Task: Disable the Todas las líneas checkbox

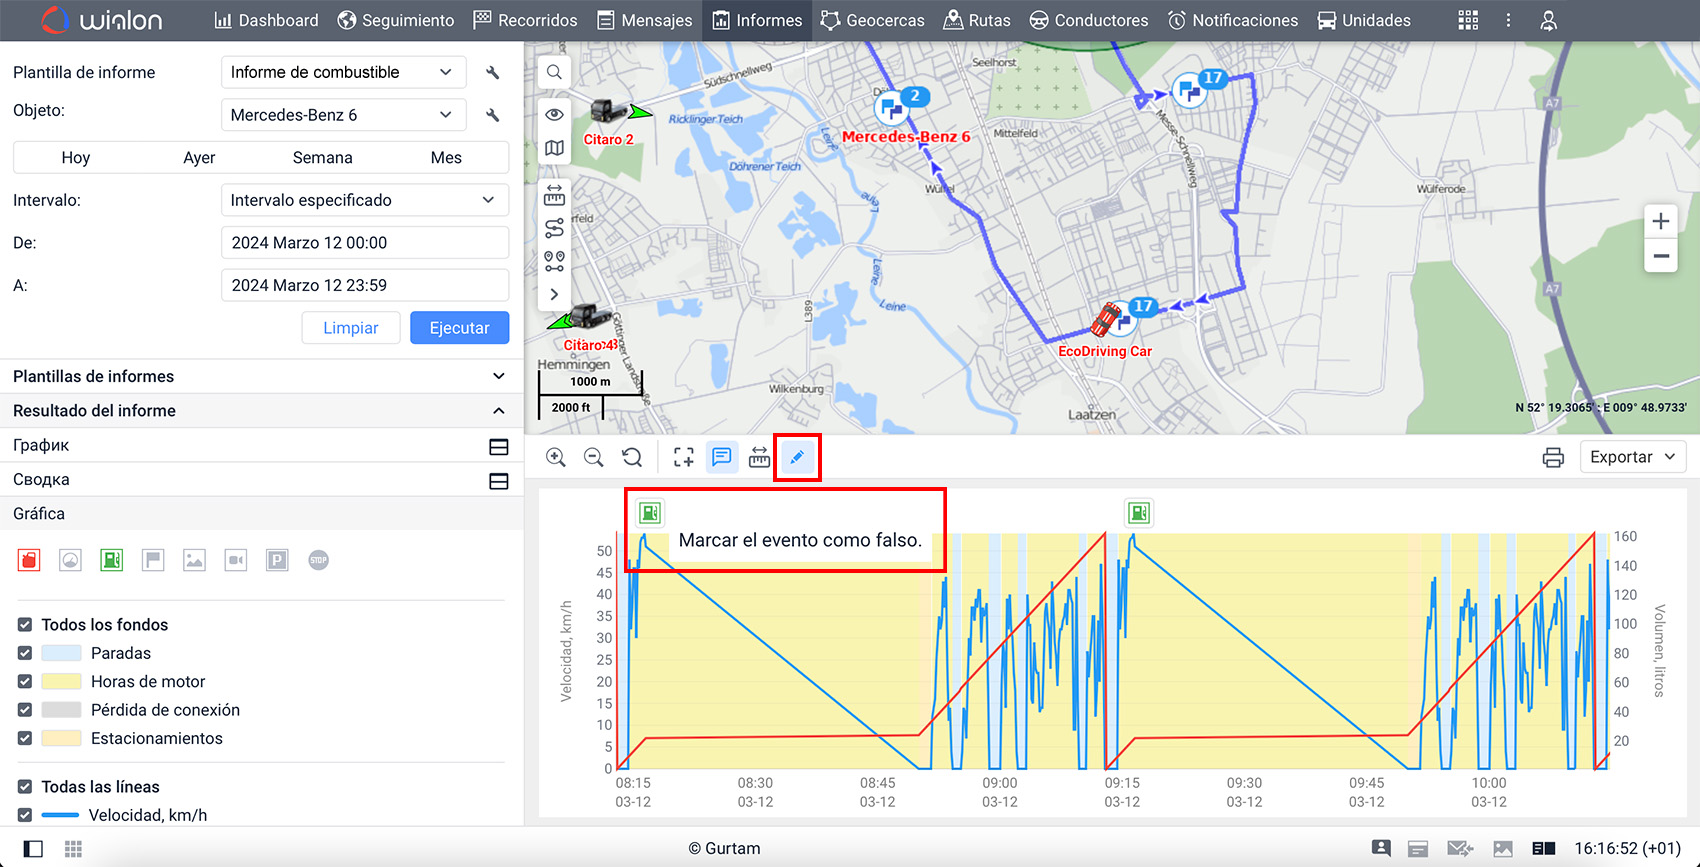Action: point(25,787)
